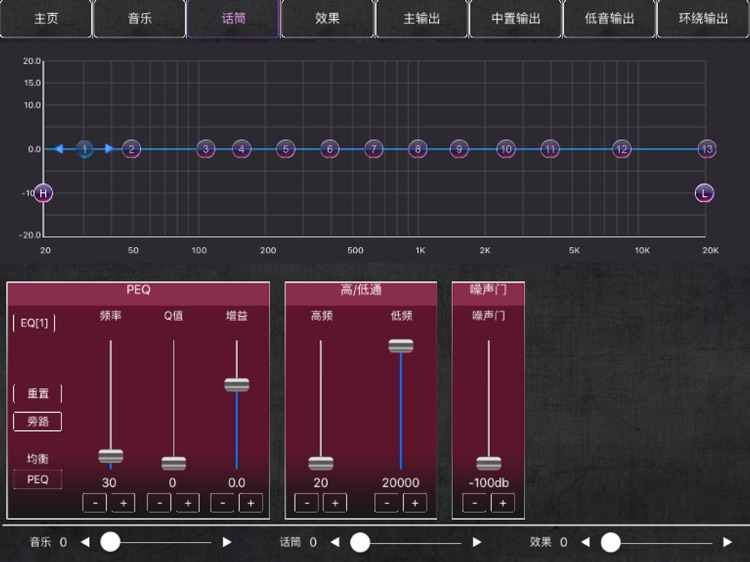Click the Q值 slider handle
This screenshot has width=750, height=562.
[174, 463]
